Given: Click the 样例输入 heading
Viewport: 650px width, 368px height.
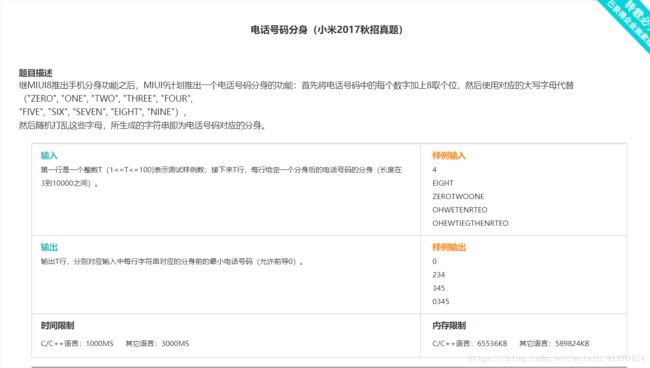Looking at the screenshot, I should point(449,155).
